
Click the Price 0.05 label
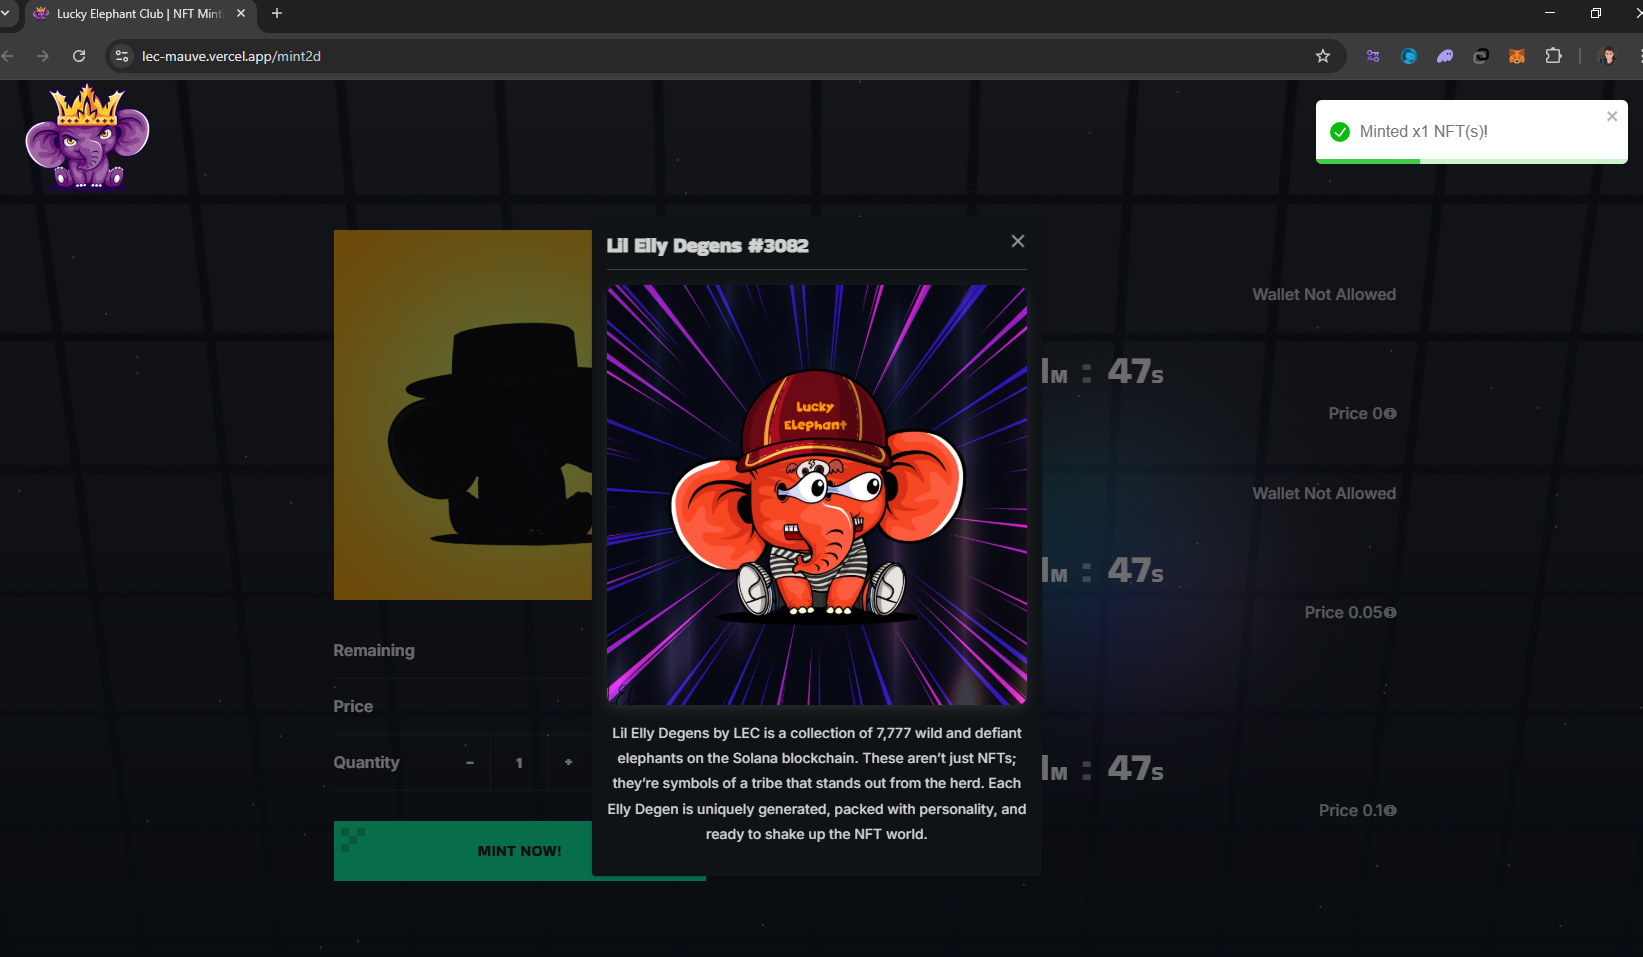click(1350, 612)
